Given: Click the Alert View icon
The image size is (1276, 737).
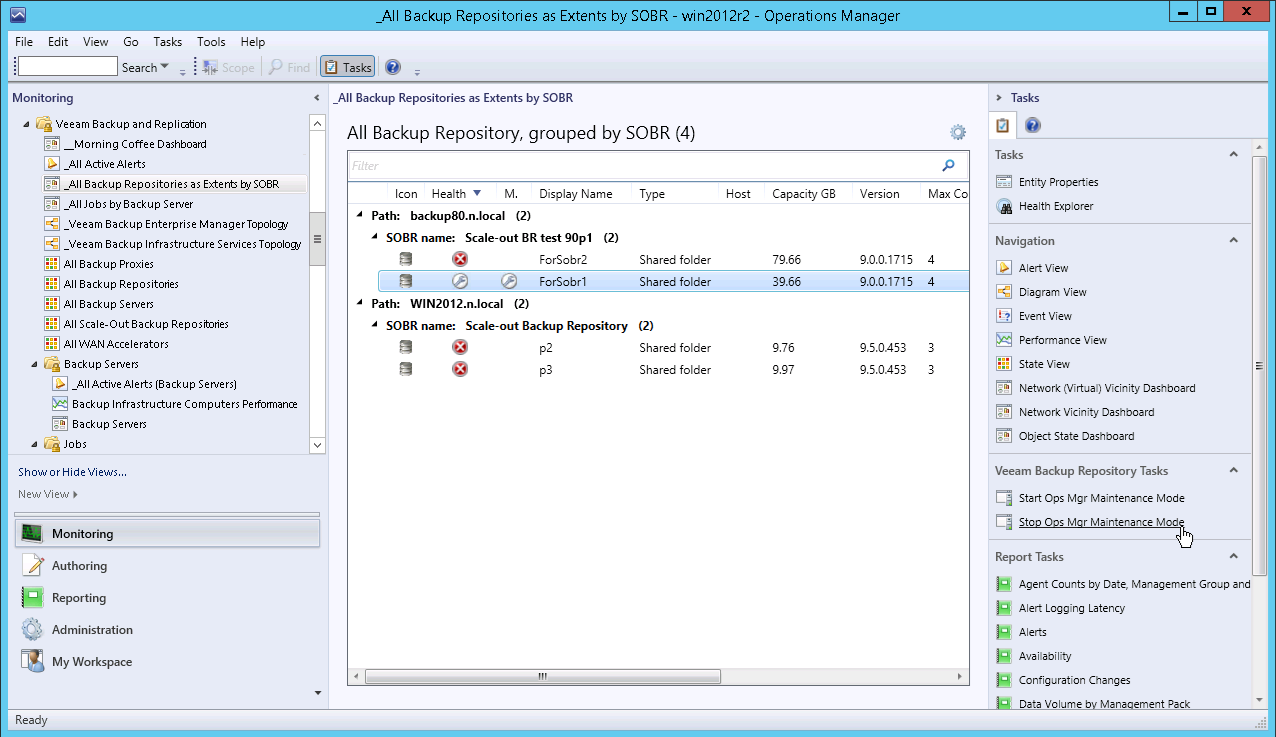Looking at the screenshot, I should [x=1004, y=268].
